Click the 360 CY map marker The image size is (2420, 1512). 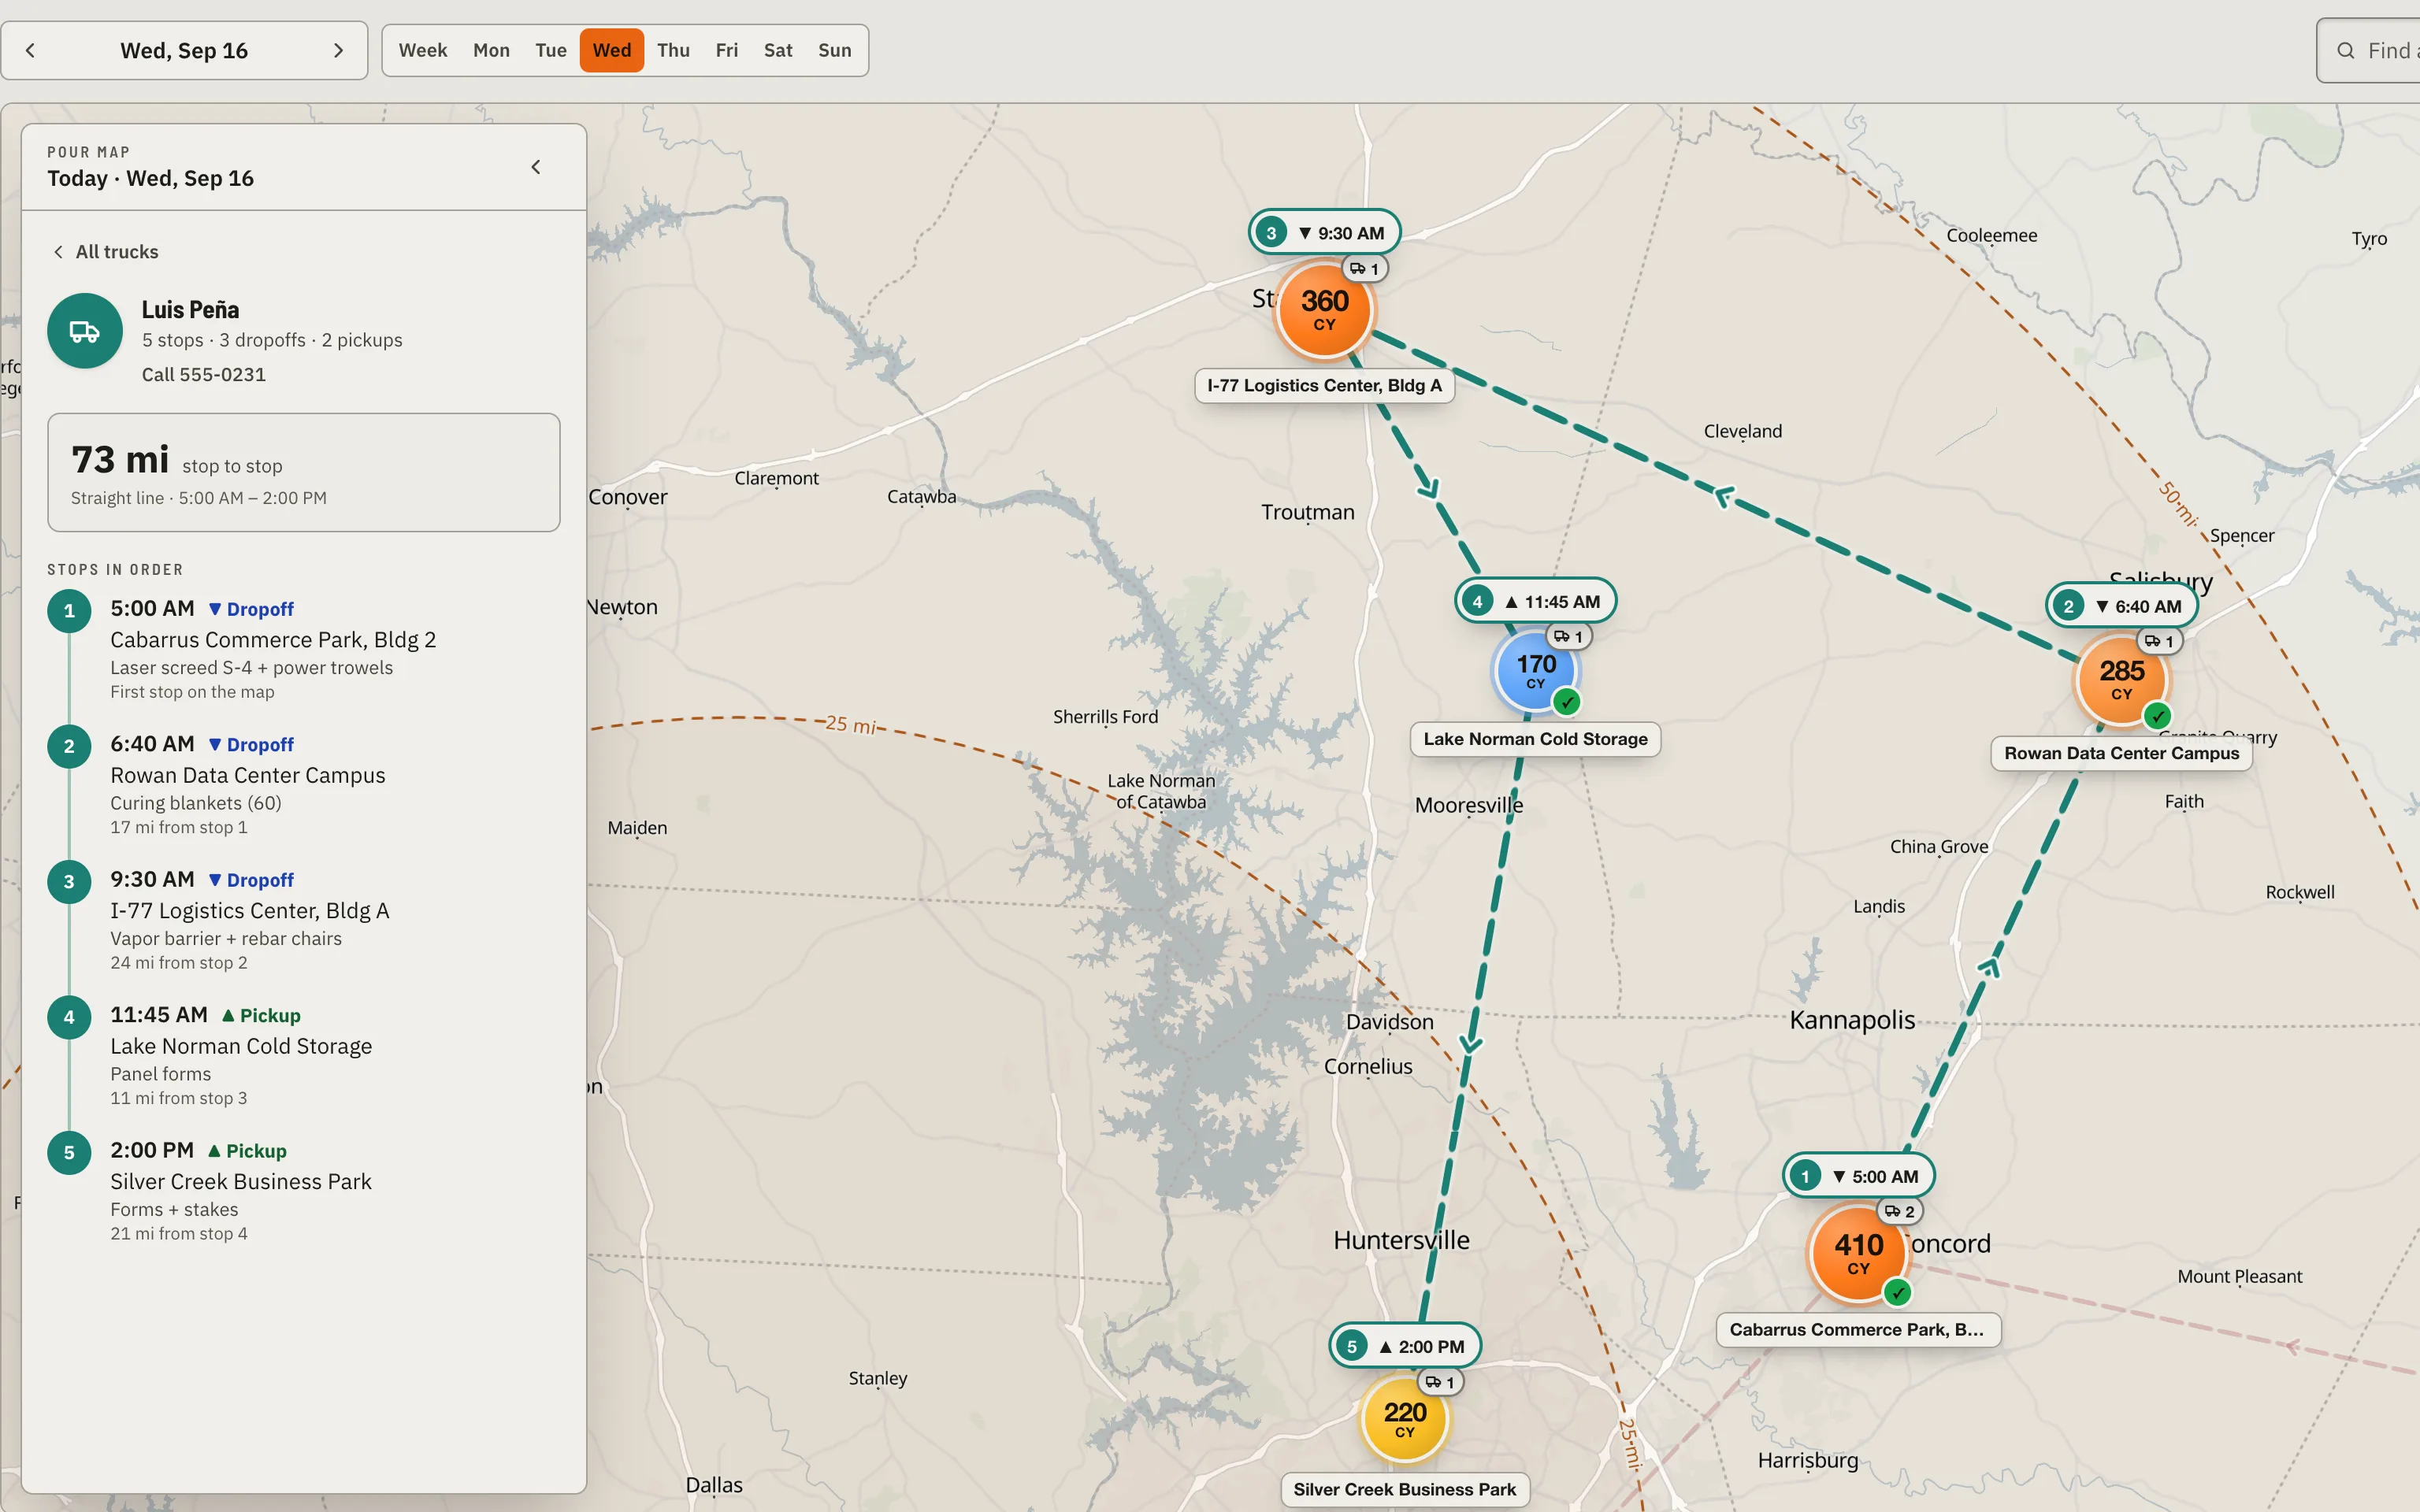coord(1325,310)
